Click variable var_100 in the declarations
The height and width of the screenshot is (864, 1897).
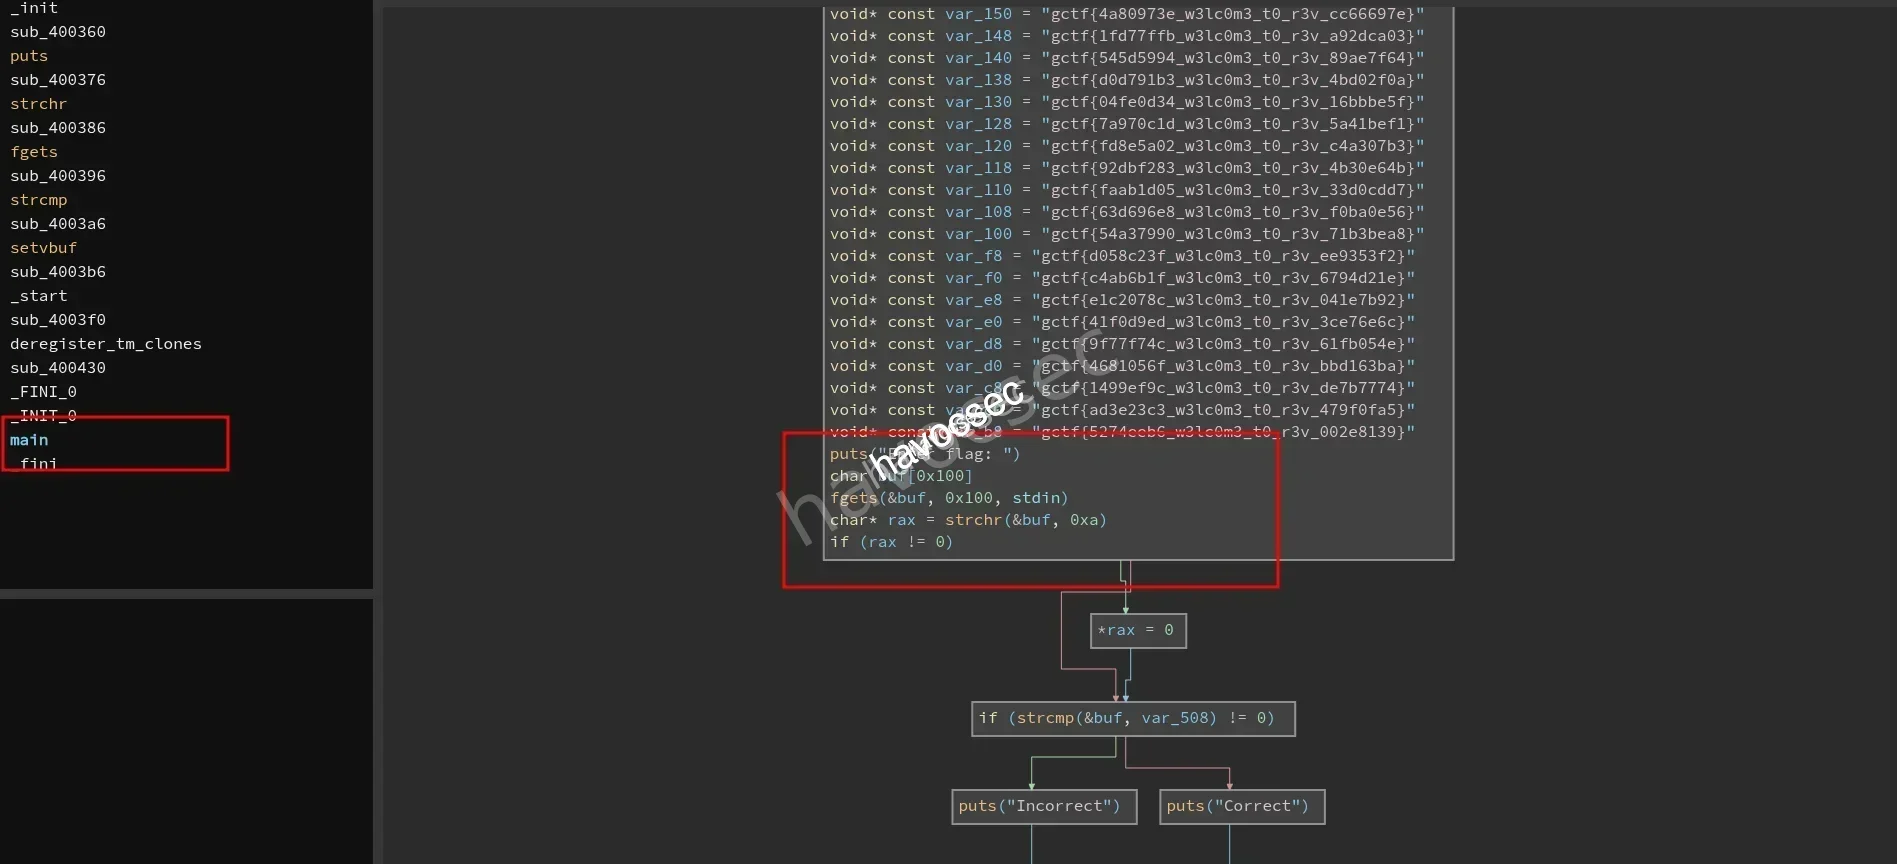pyautogui.click(x=978, y=234)
